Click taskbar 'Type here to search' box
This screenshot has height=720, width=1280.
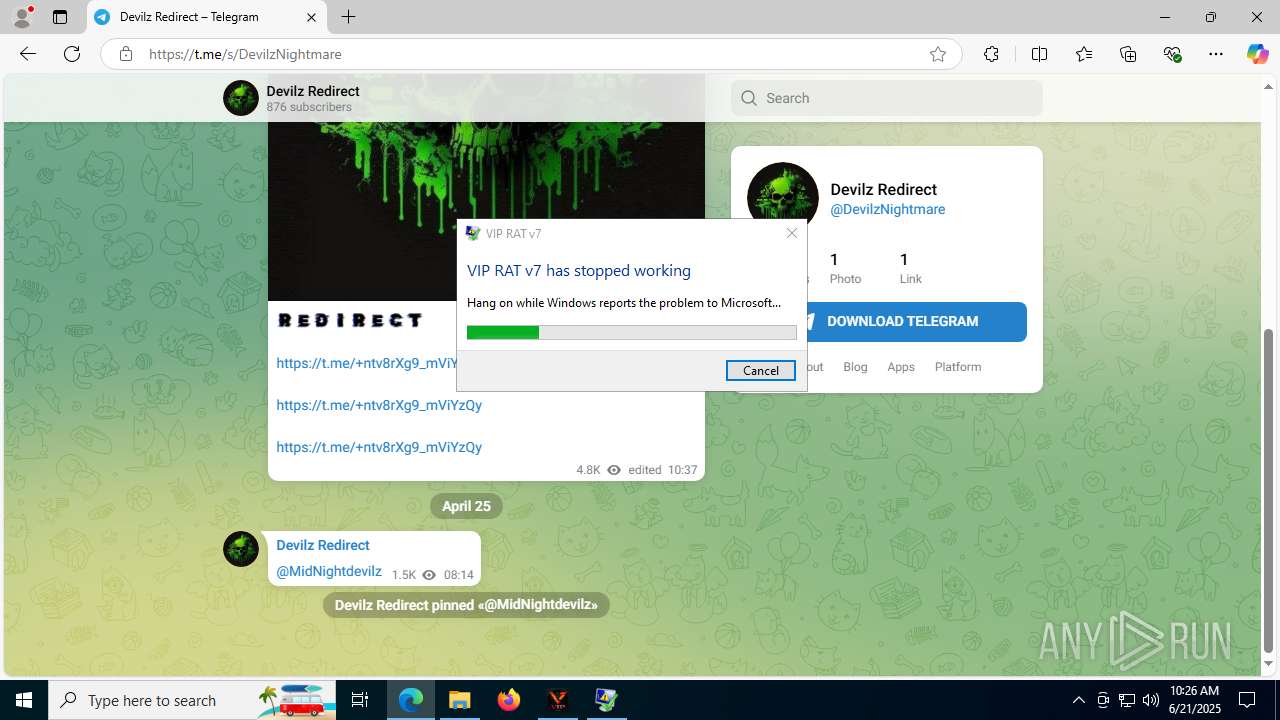point(192,700)
